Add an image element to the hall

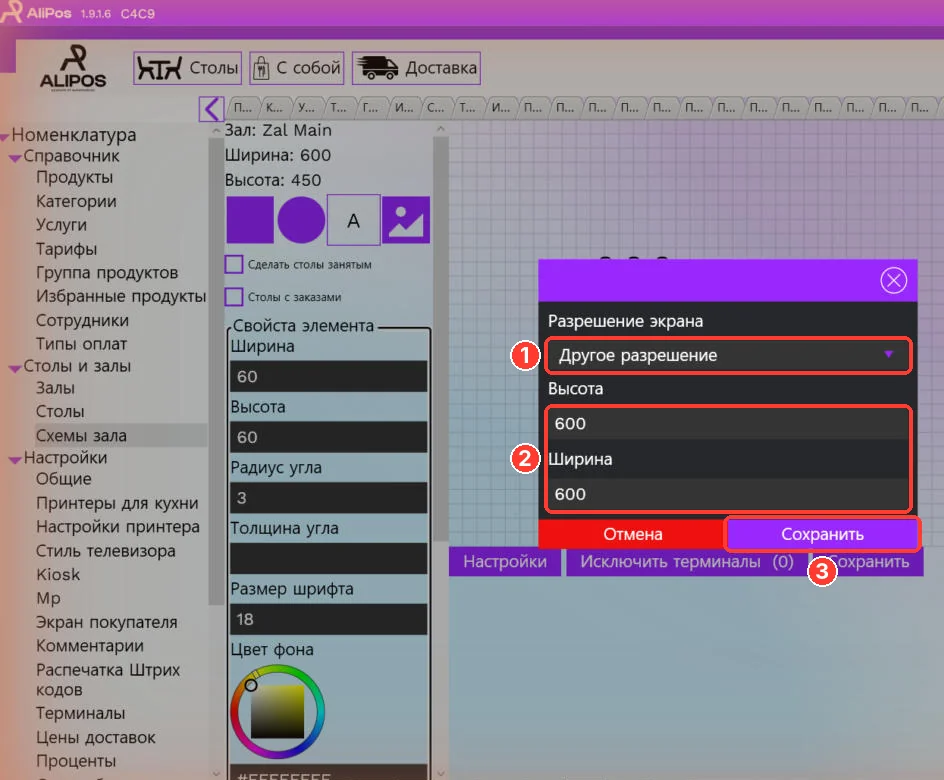[406, 220]
